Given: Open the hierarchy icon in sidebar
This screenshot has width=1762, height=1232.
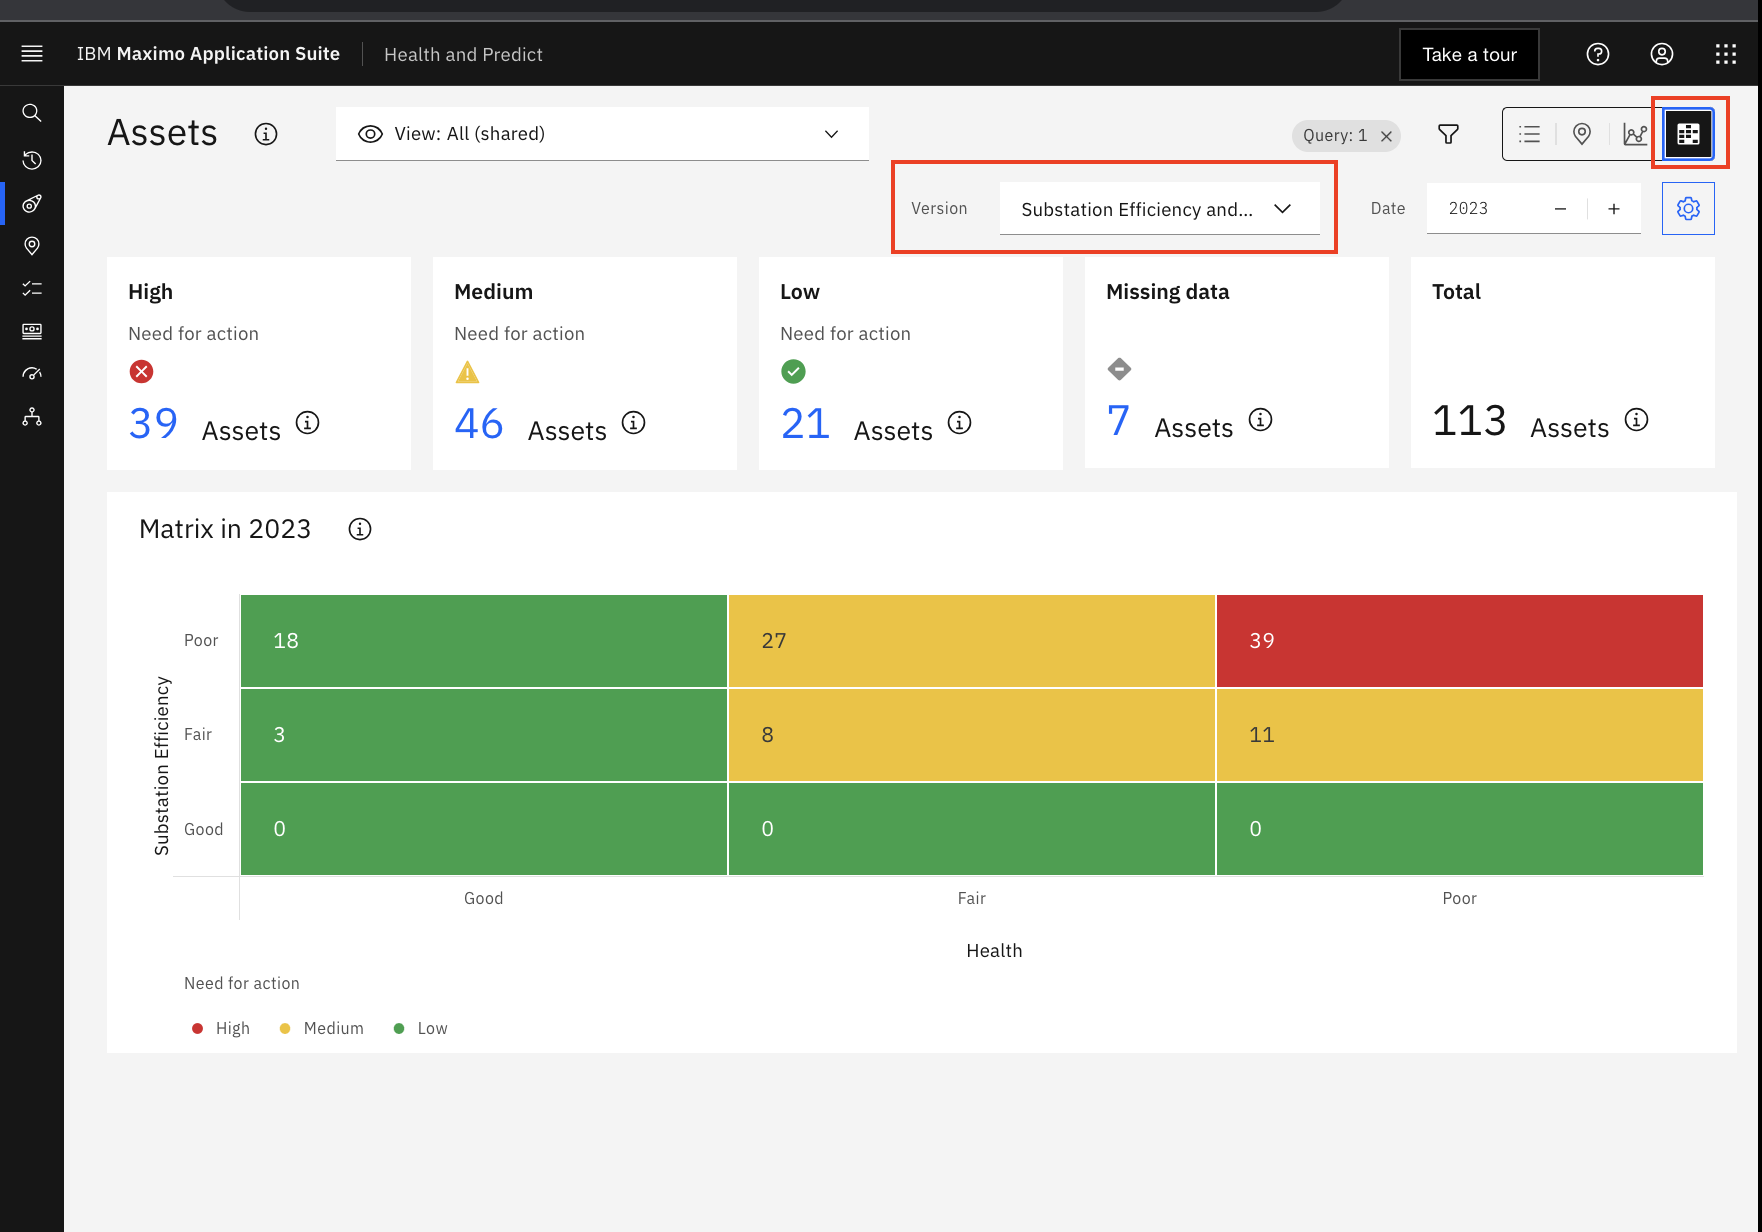Looking at the screenshot, I should [32, 417].
